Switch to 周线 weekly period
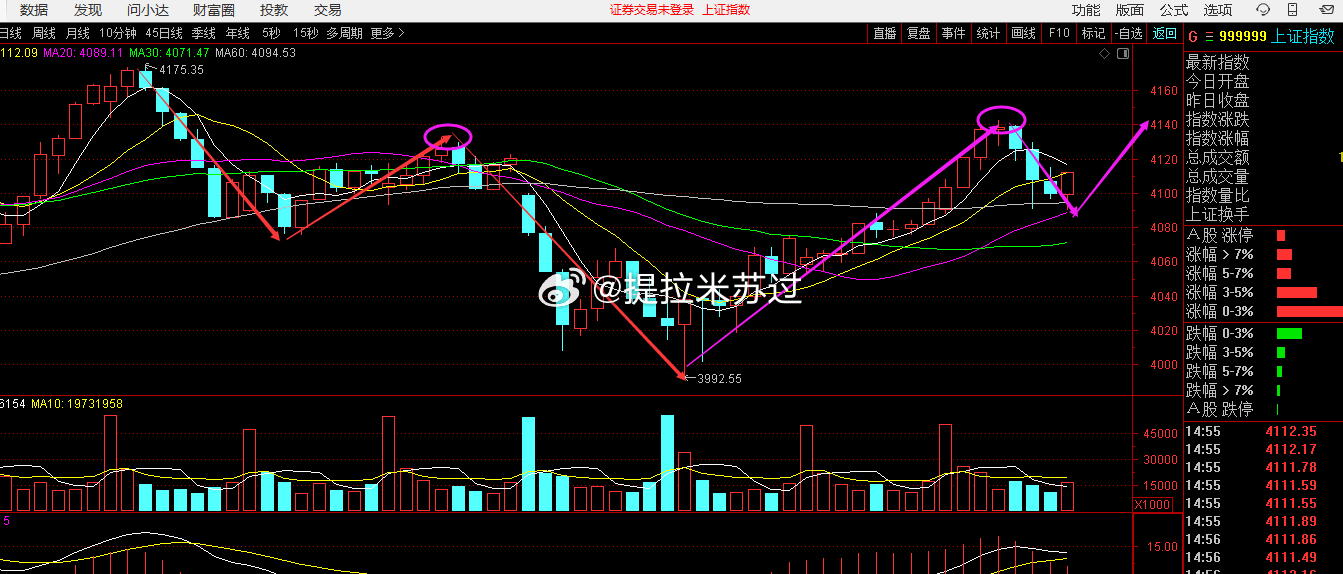 pyautogui.click(x=44, y=33)
